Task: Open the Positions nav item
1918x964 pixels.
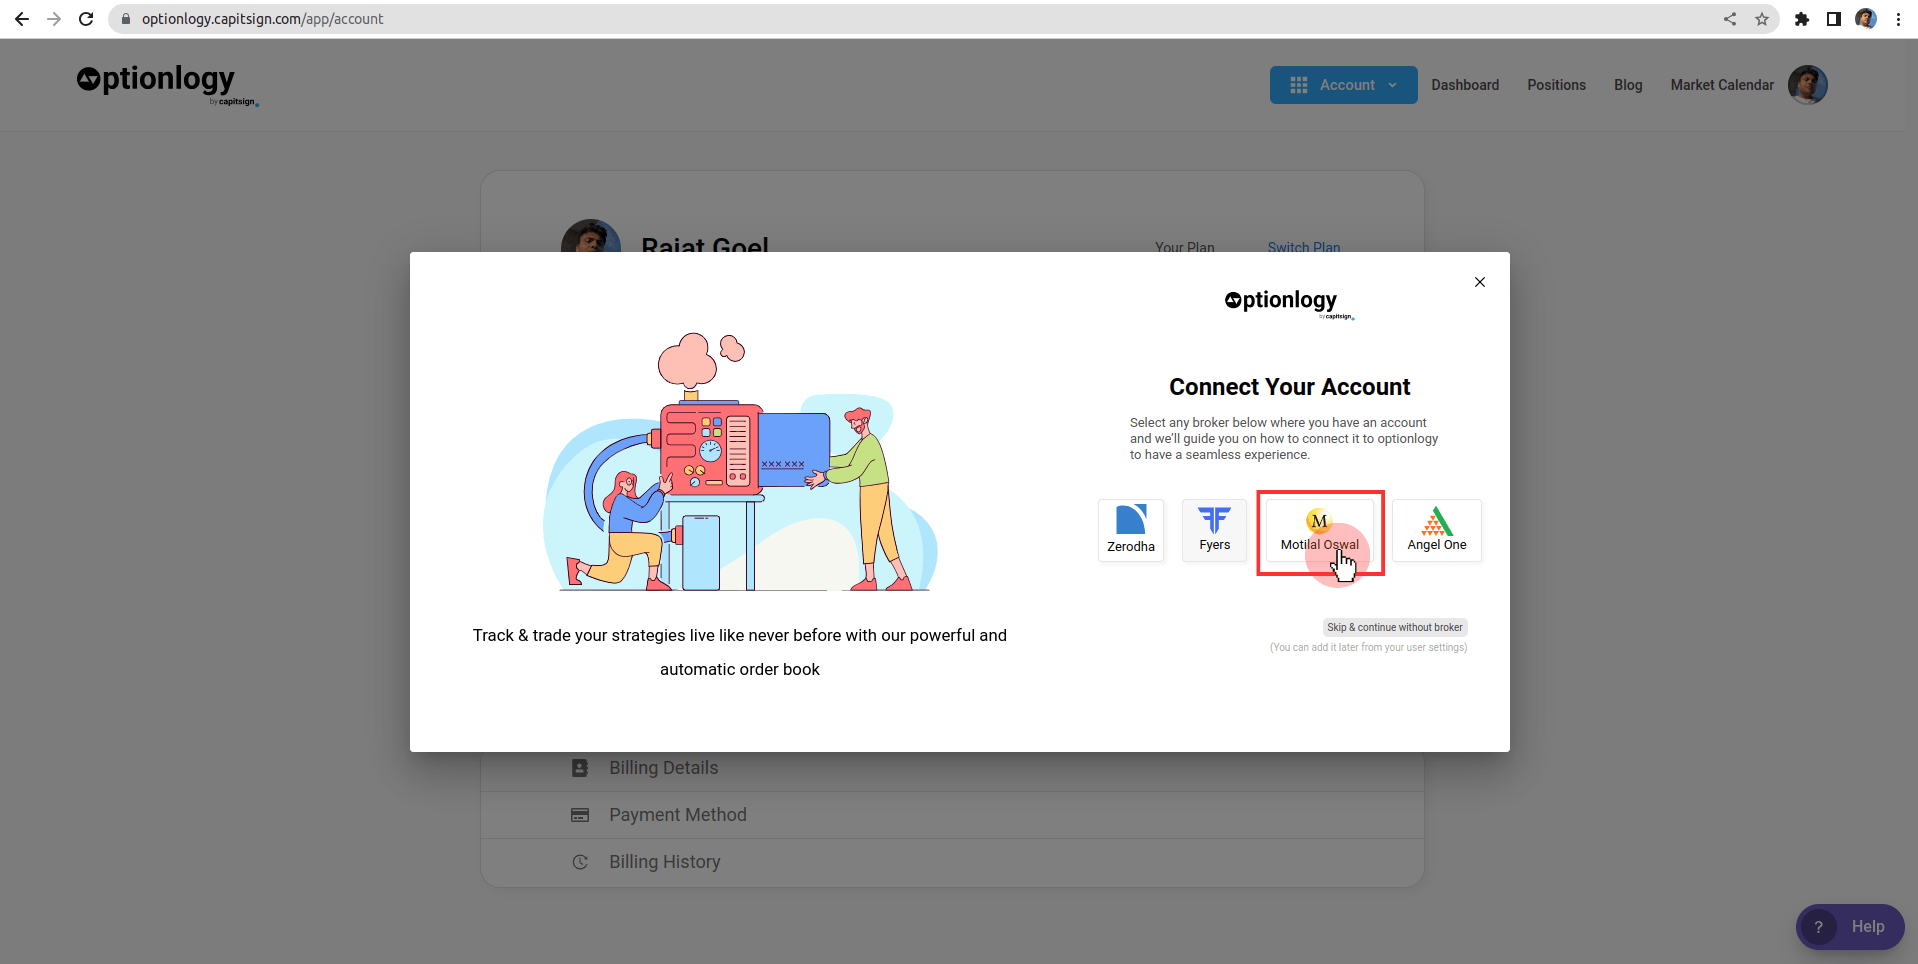Action: (x=1556, y=85)
